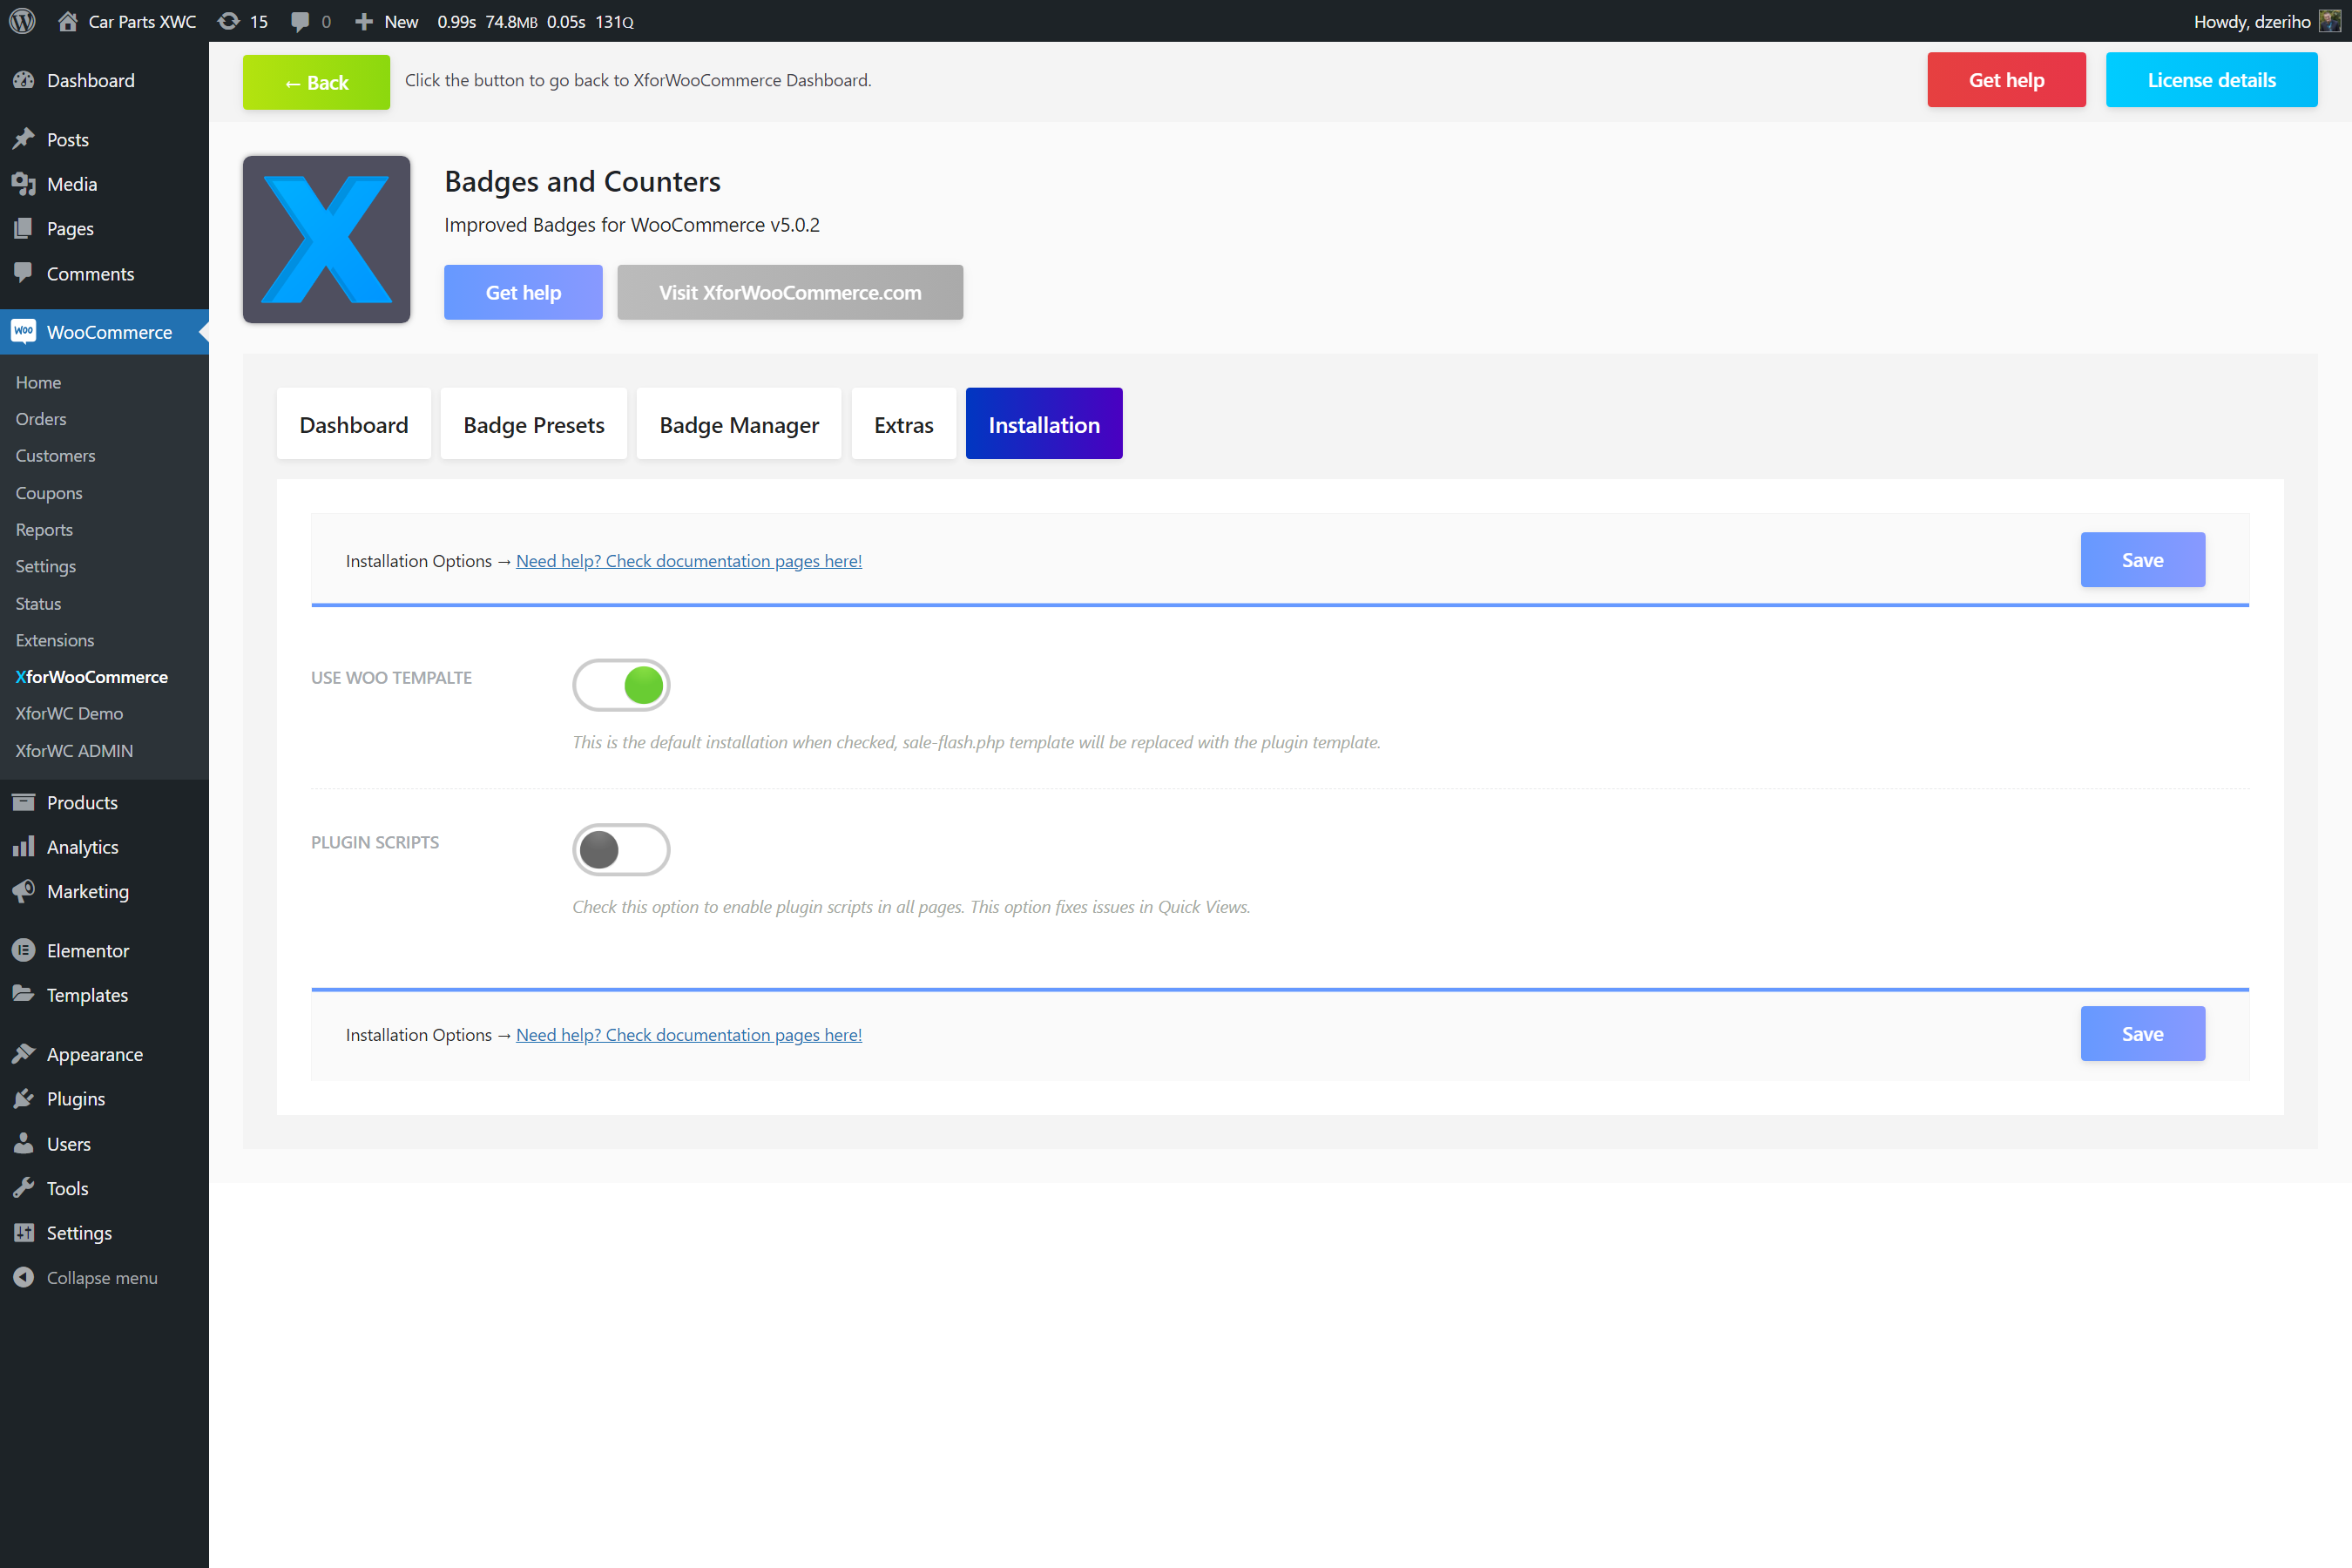Click the blue X plugin logo
Image resolution: width=2352 pixels, height=1568 pixels.
326,239
